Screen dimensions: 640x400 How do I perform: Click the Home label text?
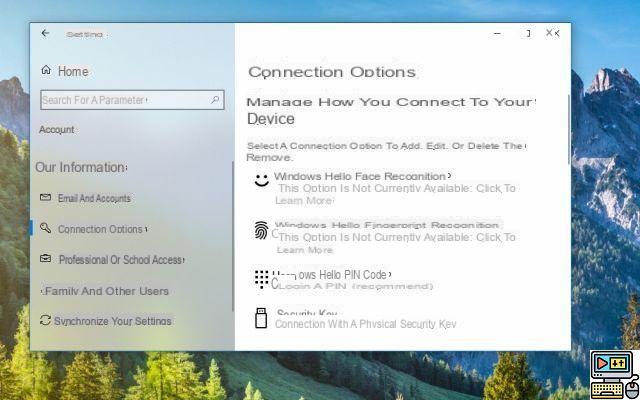point(73,71)
